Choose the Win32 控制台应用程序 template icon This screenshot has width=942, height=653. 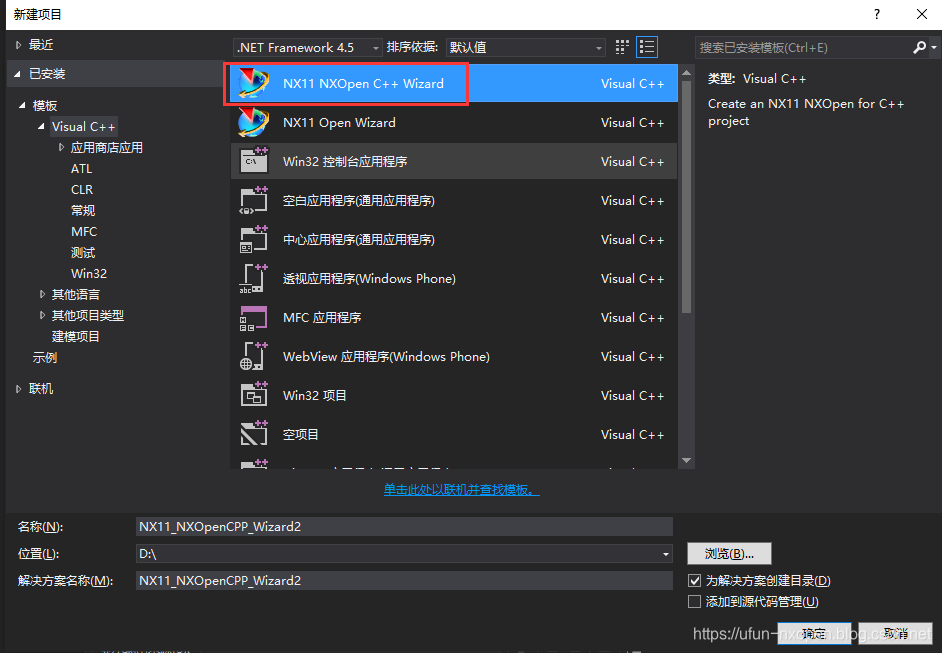[254, 161]
